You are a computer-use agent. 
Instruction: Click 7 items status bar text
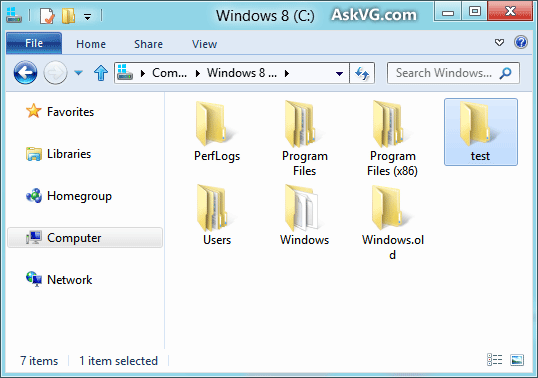[39, 361]
